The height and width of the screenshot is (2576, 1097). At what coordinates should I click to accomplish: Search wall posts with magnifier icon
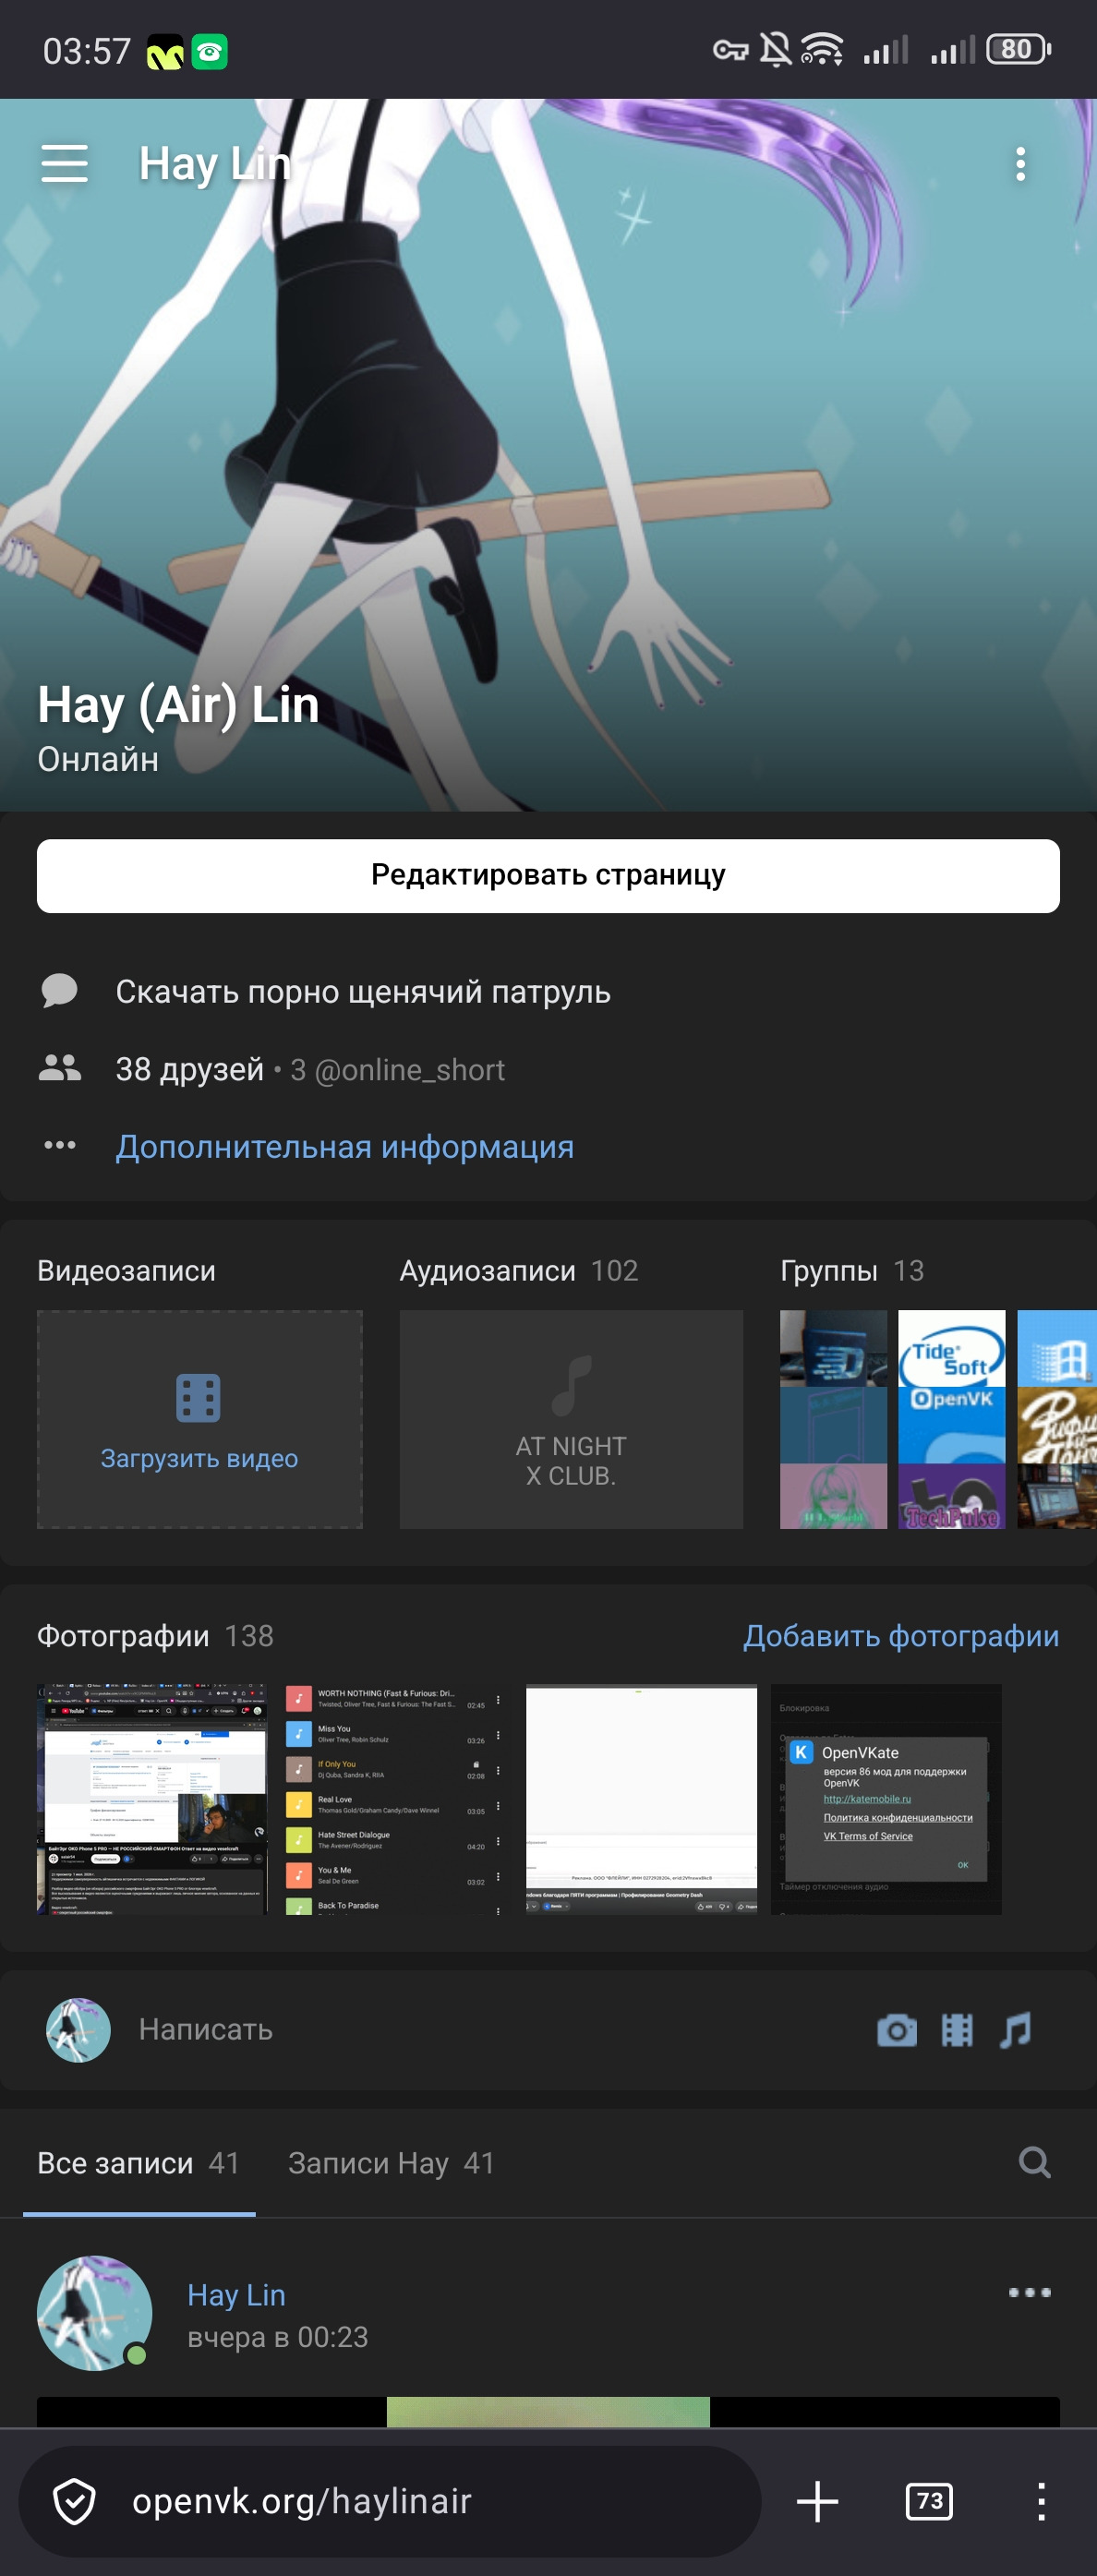click(1034, 2162)
